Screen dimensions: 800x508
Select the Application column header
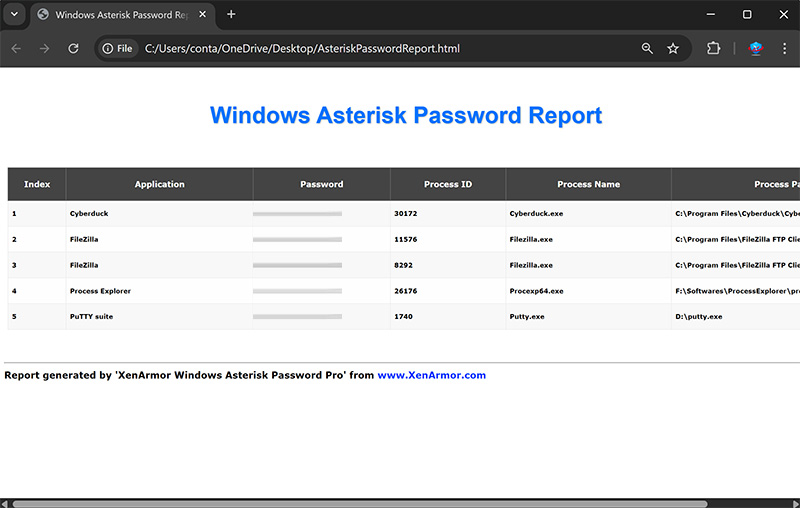click(x=159, y=184)
